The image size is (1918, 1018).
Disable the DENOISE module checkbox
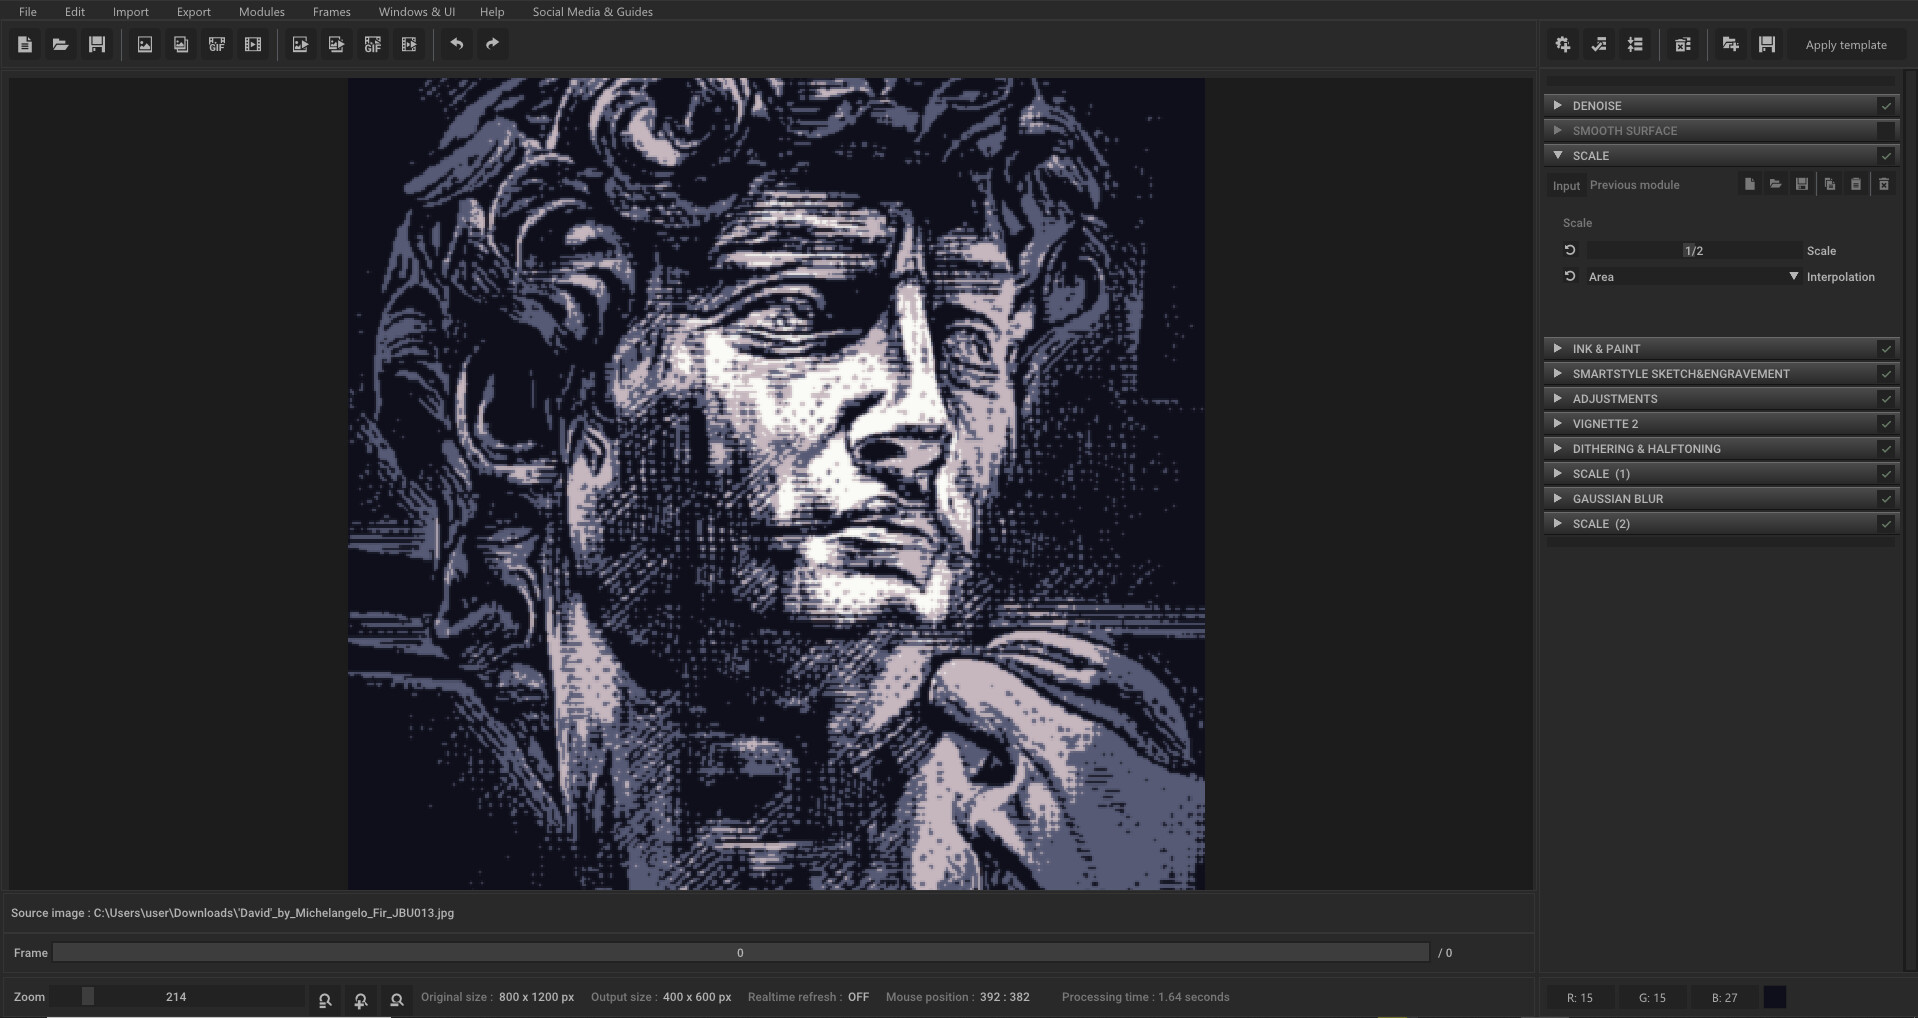coord(1886,105)
